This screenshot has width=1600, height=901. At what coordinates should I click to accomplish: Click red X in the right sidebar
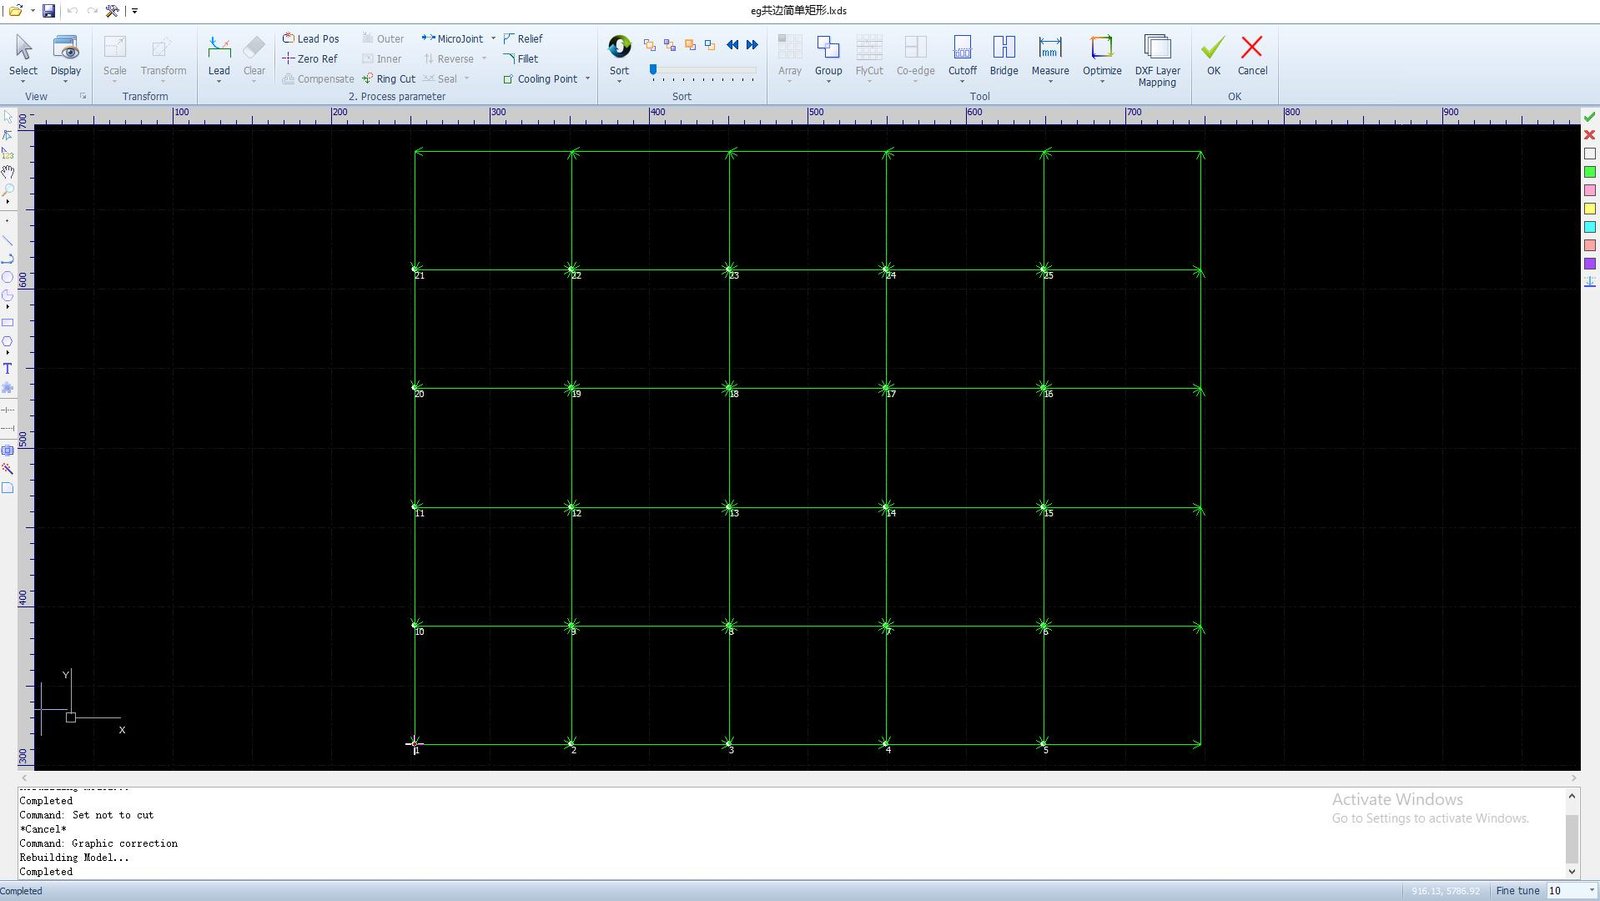click(x=1590, y=135)
